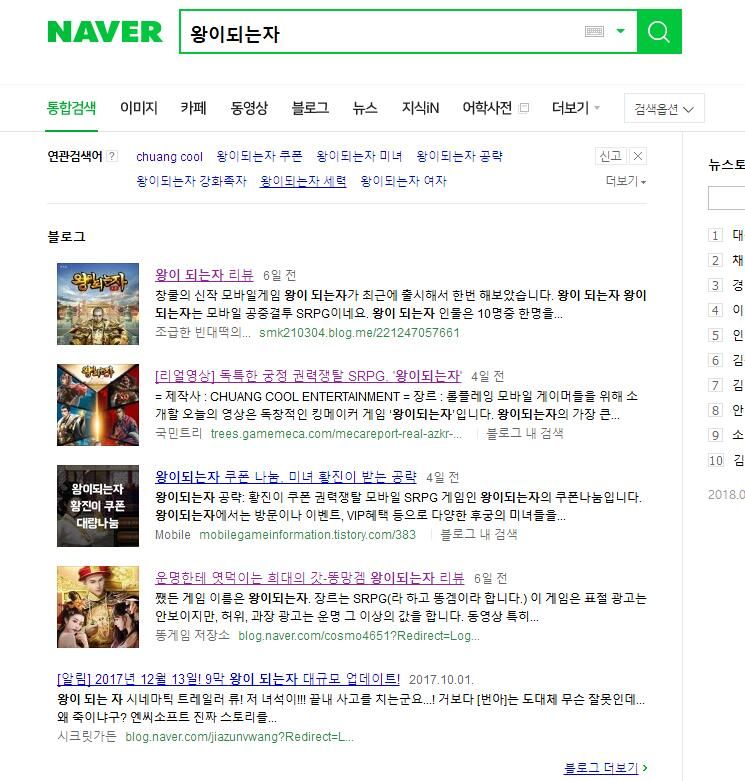Switch to the 동영상 tab
The width and height of the screenshot is (745, 781).
249,108
